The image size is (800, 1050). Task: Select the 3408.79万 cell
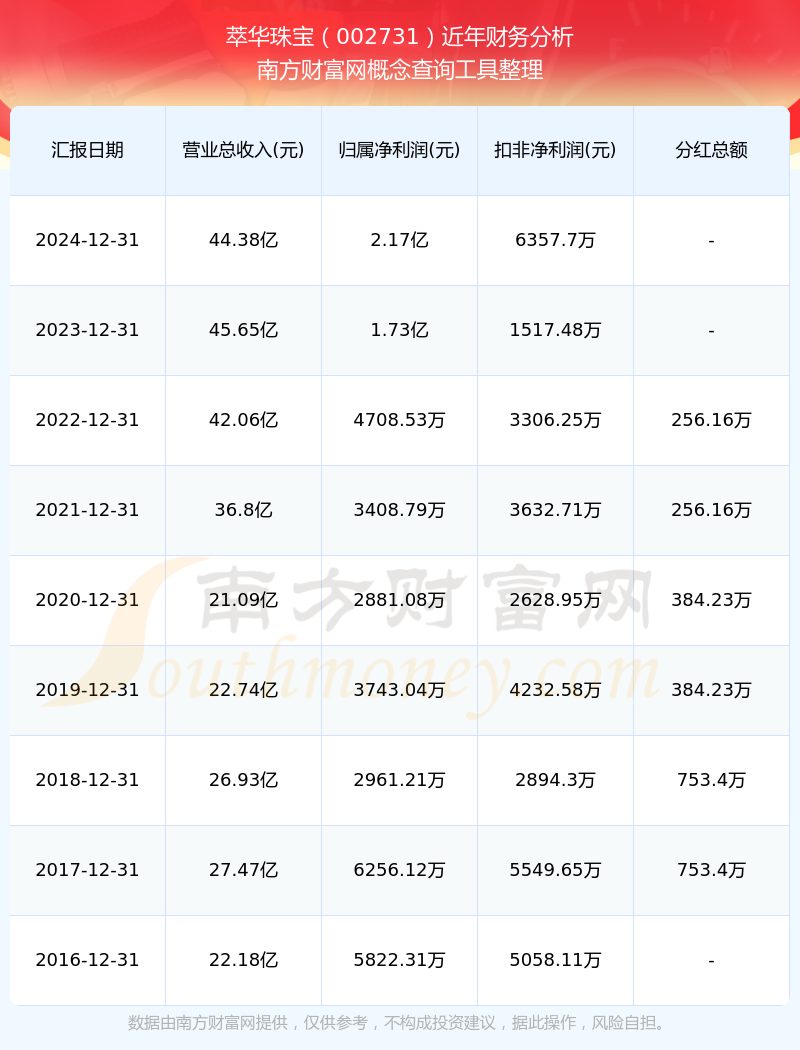pyautogui.click(x=400, y=510)
